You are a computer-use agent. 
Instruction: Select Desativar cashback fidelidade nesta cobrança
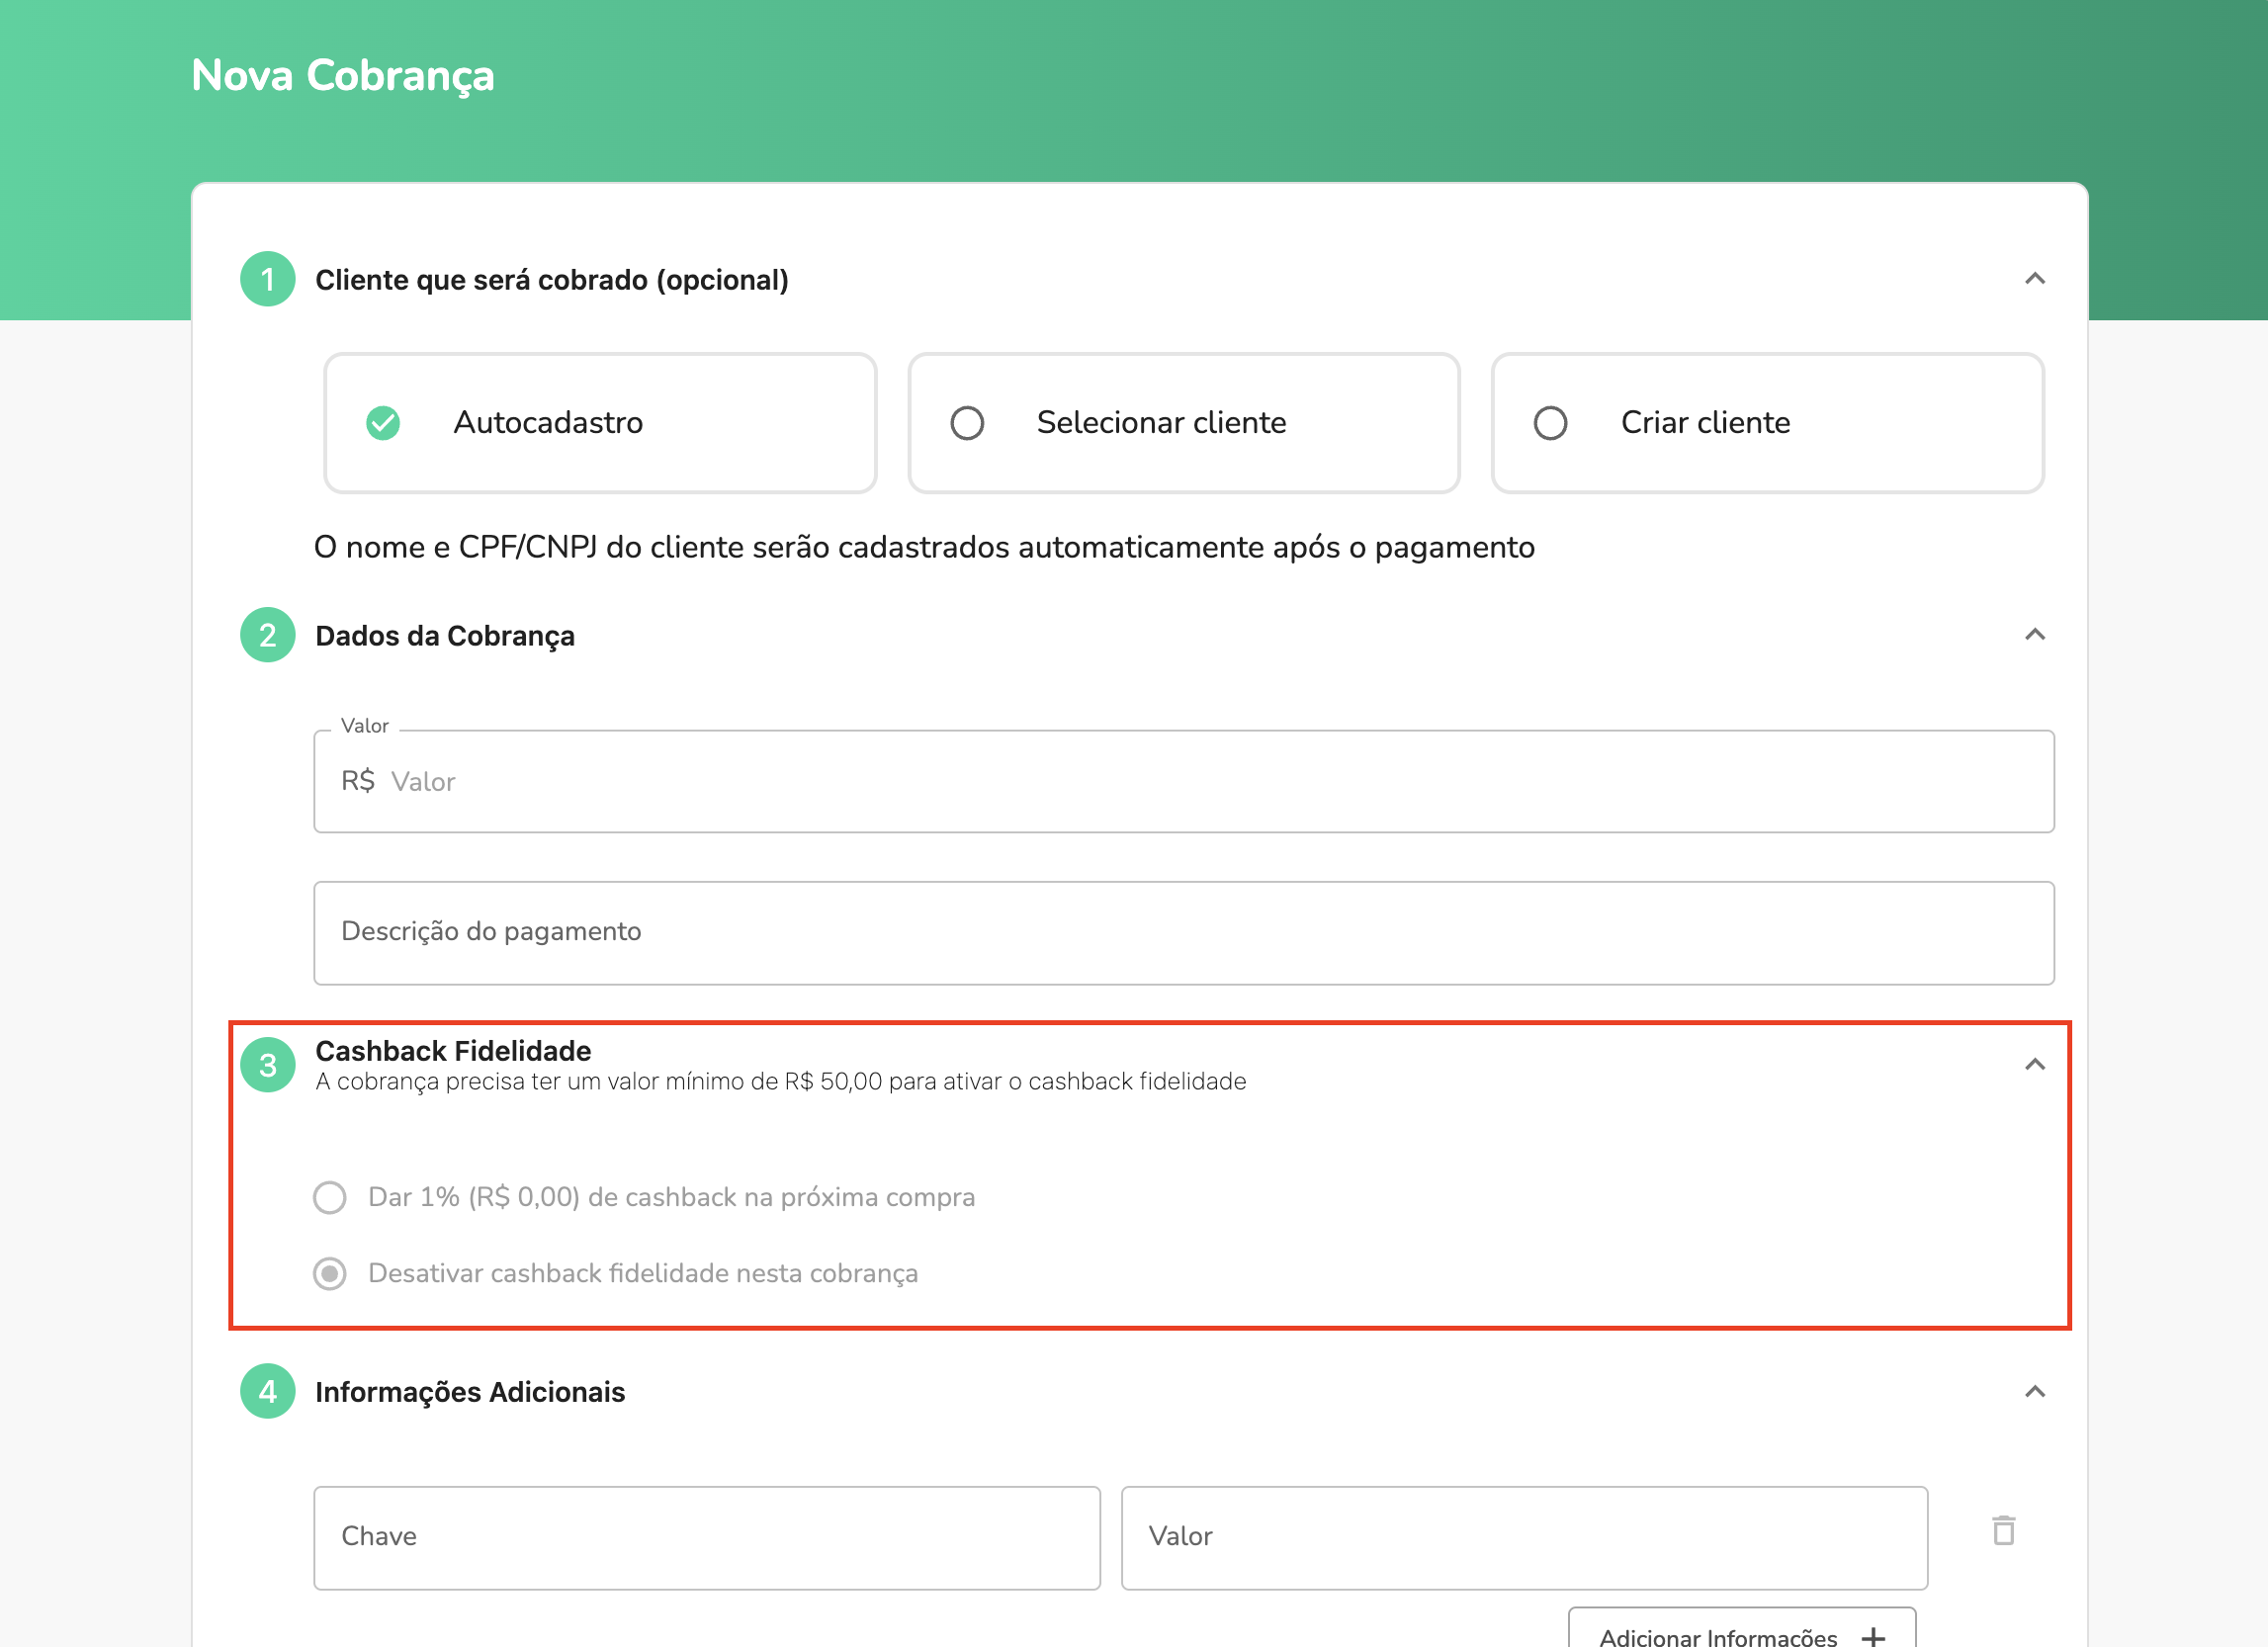pyautogui.click(x=330, y=1274)
